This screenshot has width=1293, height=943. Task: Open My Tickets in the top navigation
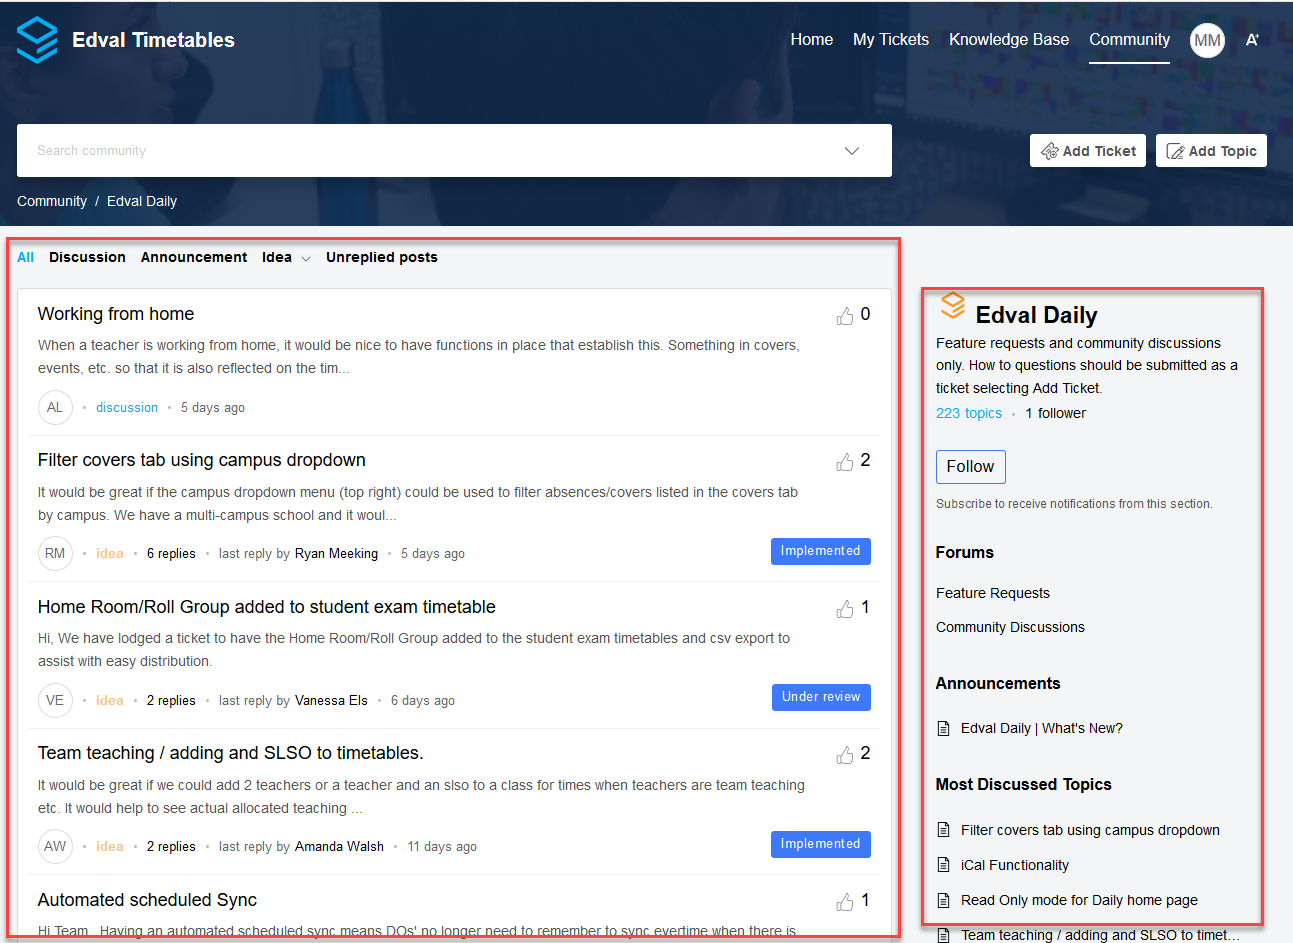coord(891,40)
